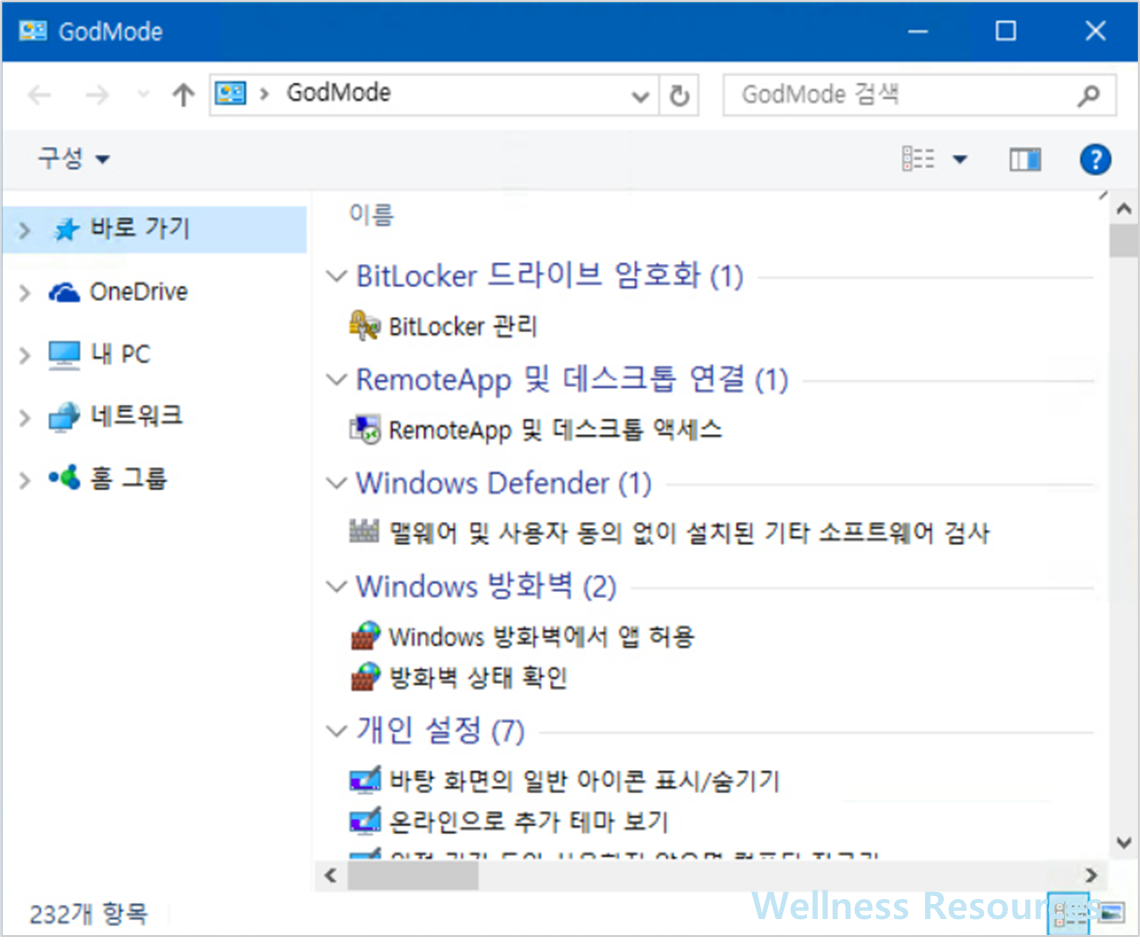Click the GodMode address bar icon
Screen dimensions: 1140x950
point(230,93)
